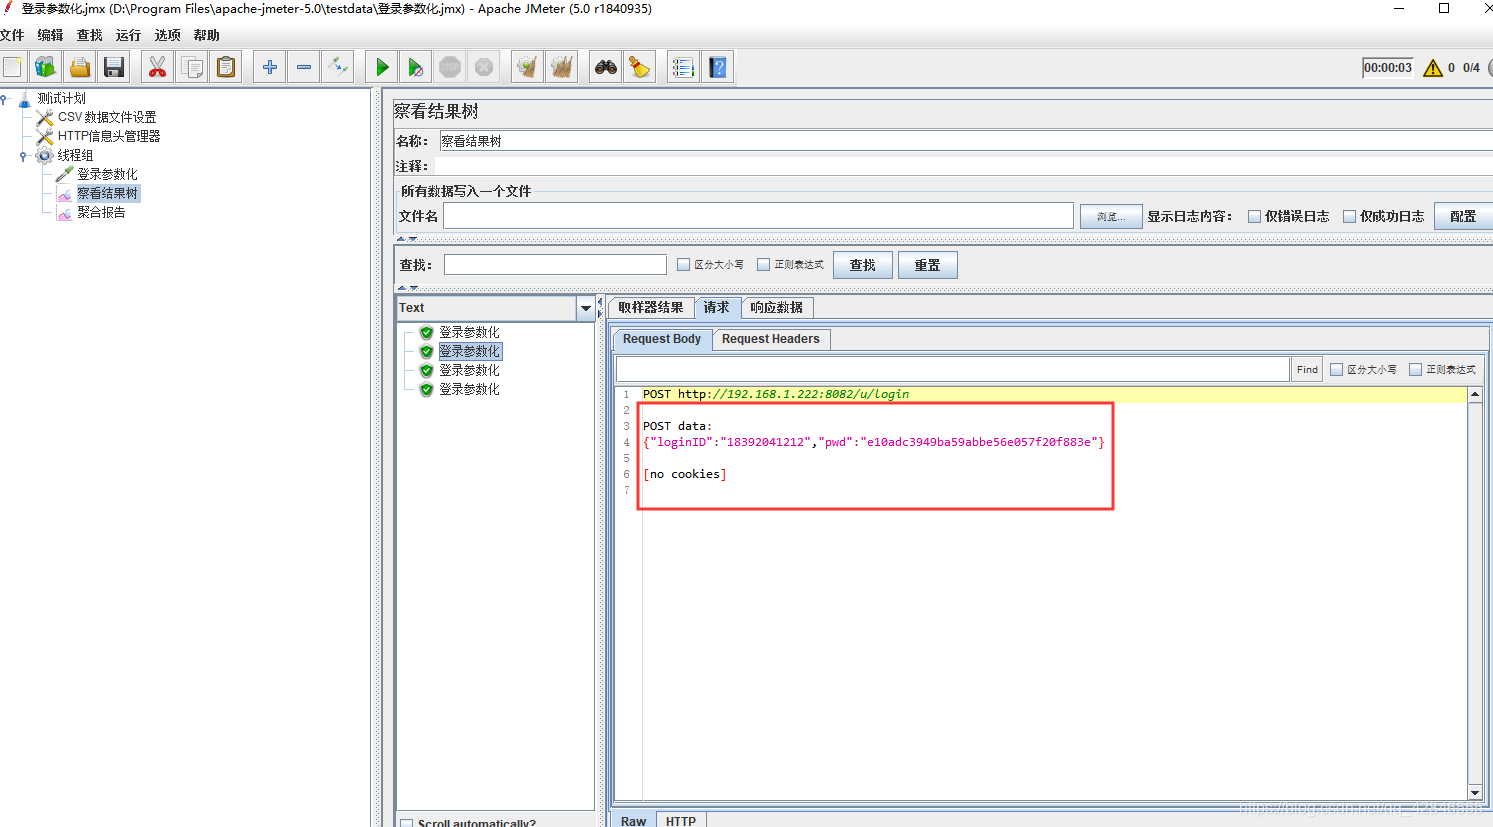Open Function Helper dialog icon
Viewport: 1493px width, 827px height.
click(x=683, y=67)
